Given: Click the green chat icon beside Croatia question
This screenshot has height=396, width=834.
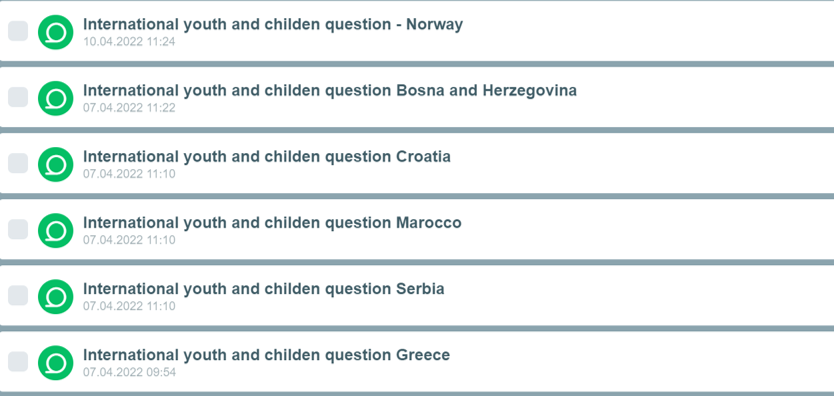Looking at the screenshot, I should [55, 164].
